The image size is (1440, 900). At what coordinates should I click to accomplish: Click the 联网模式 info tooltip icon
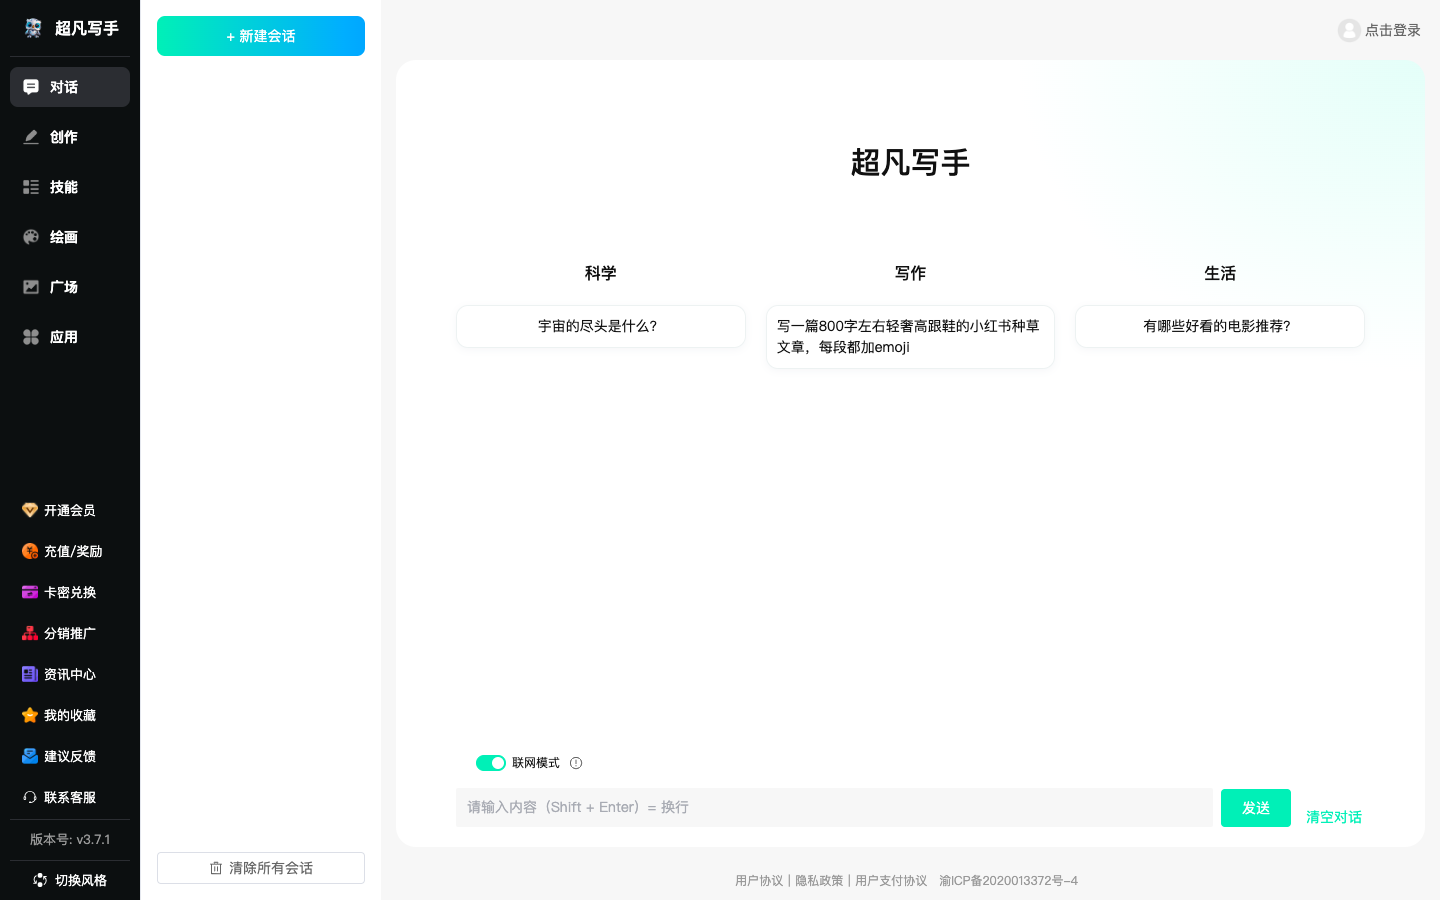point(576,763)
